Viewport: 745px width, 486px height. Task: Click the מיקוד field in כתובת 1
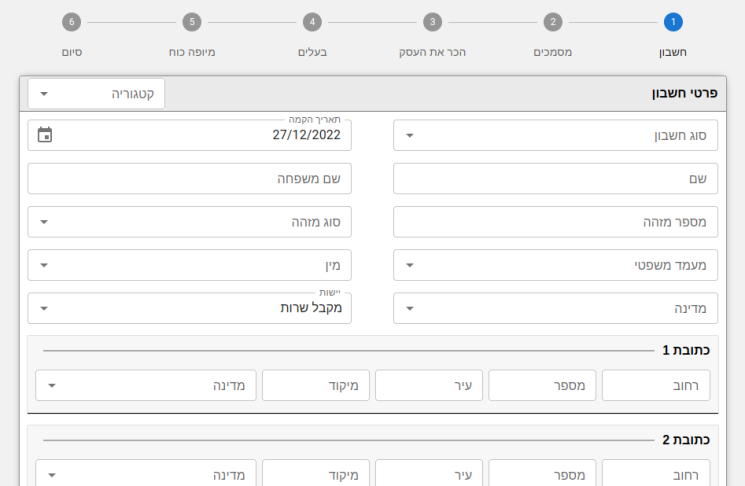tap(316, 385)
